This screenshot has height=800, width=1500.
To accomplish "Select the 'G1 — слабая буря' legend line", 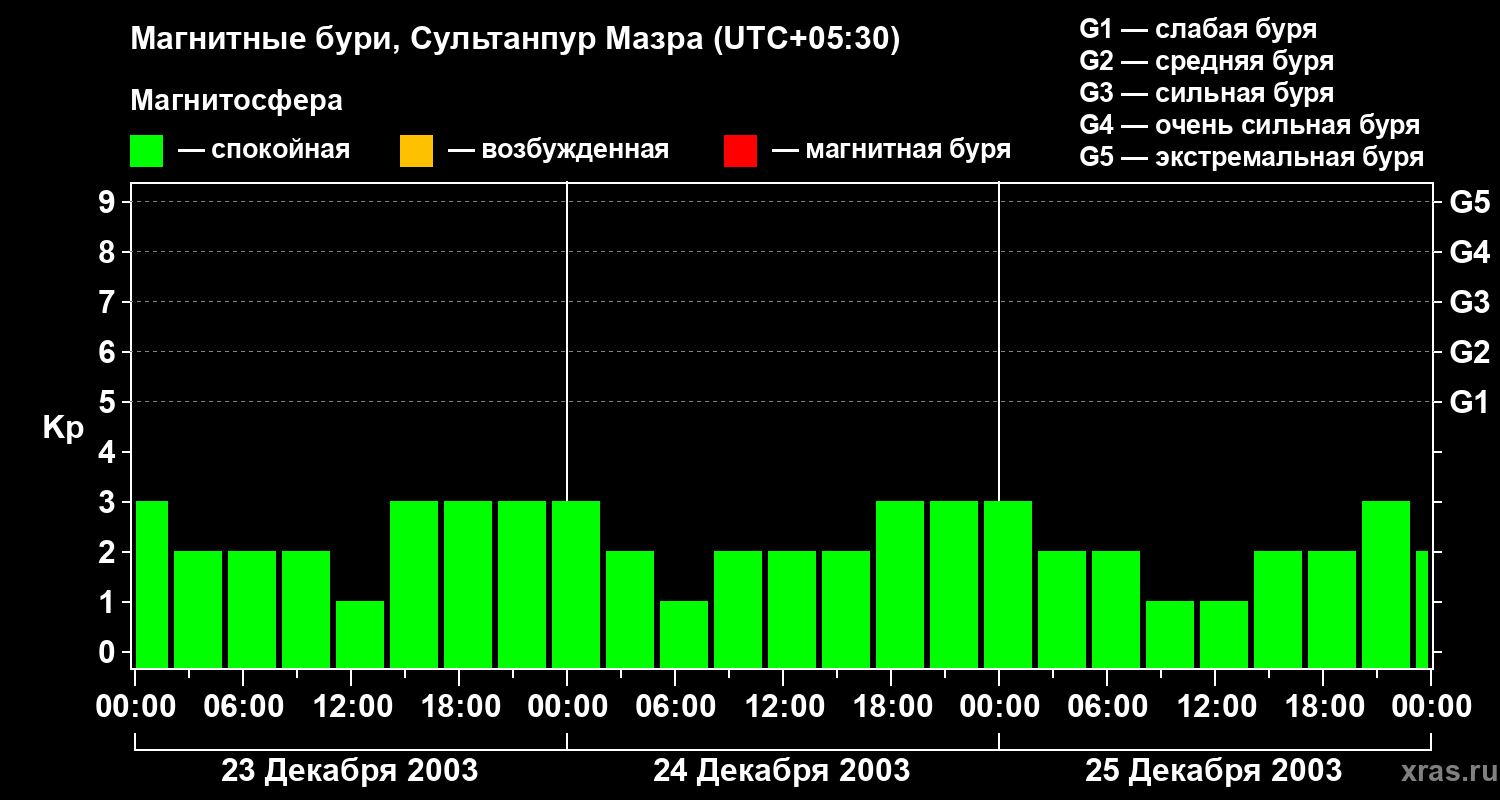I will (1198, 29).
